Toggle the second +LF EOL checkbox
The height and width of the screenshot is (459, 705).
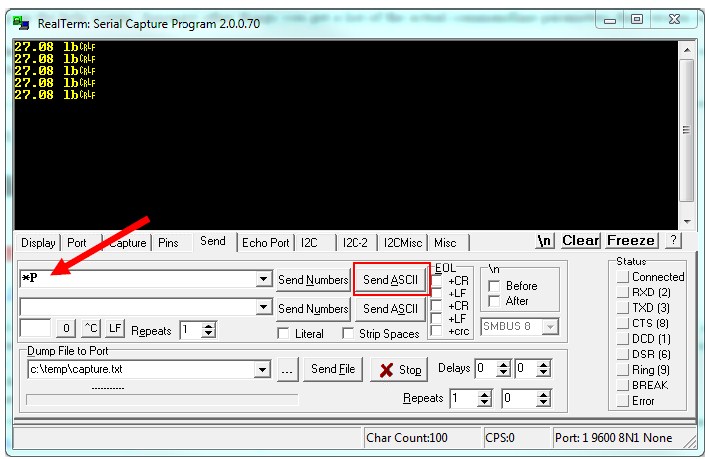(436, 318)
